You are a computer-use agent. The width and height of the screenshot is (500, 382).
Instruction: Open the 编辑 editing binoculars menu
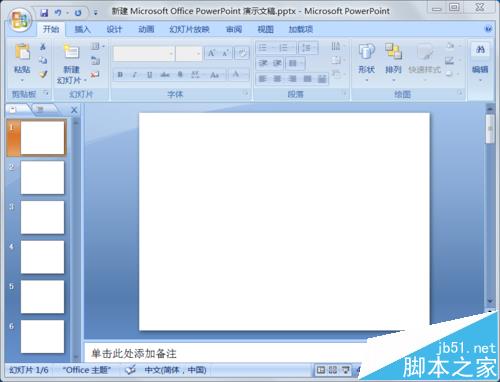point(480,62)
